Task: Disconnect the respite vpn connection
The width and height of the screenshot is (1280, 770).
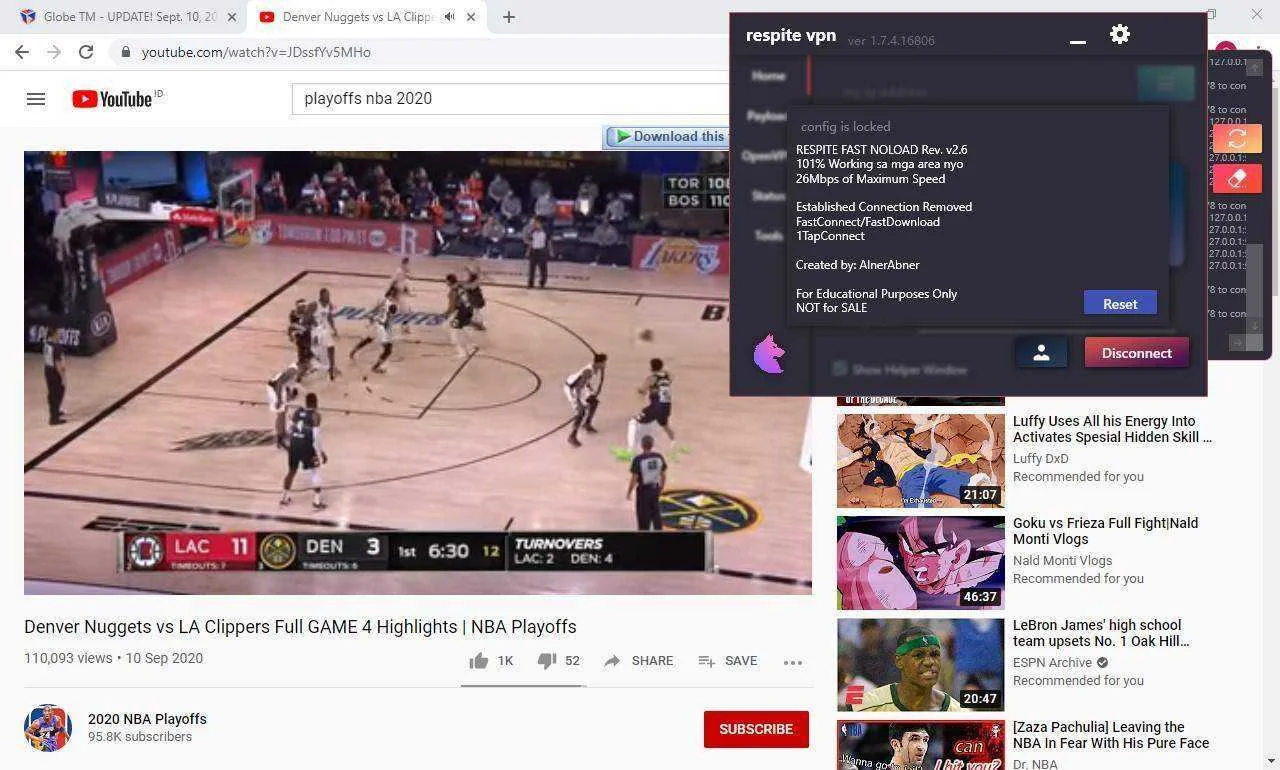Action: [1137, 353]
